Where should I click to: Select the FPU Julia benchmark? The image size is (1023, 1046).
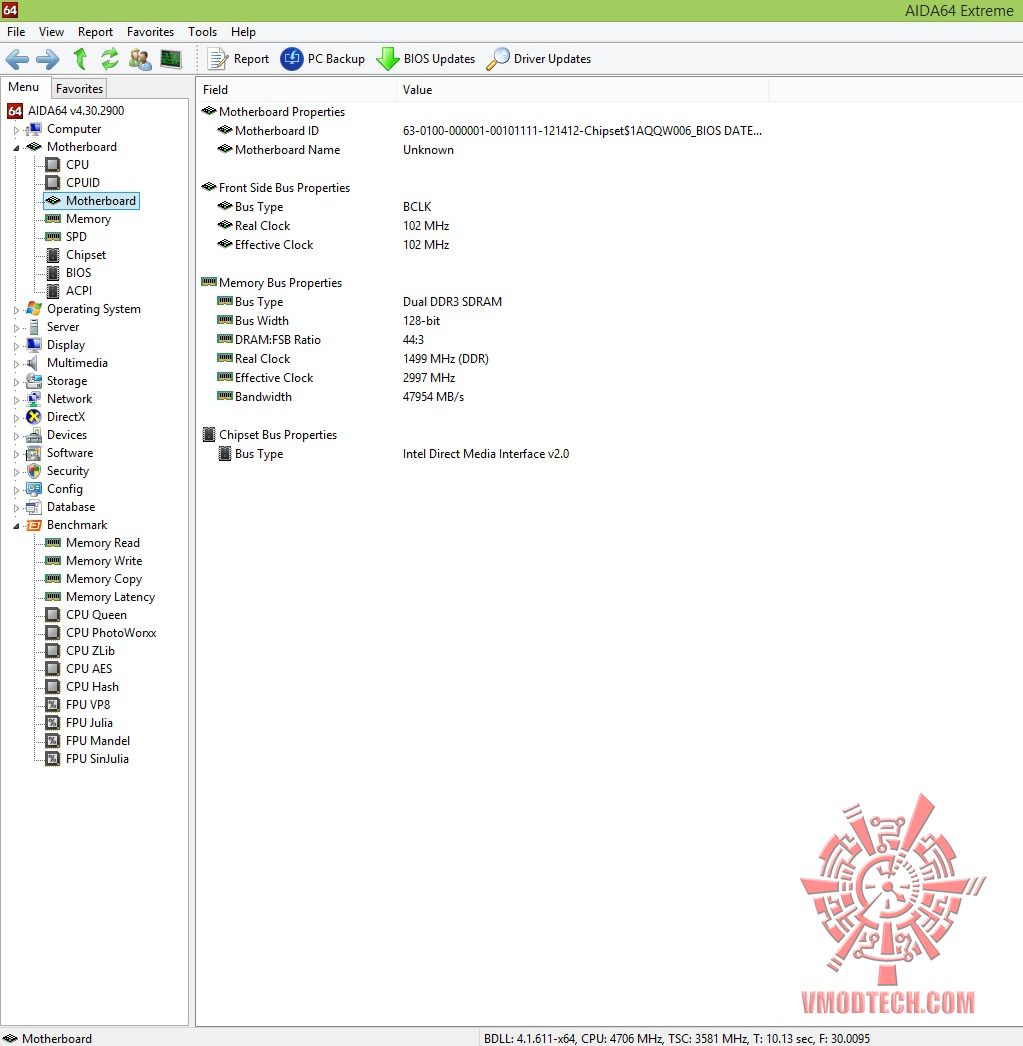pyautogui.click(x=89, y=722)
